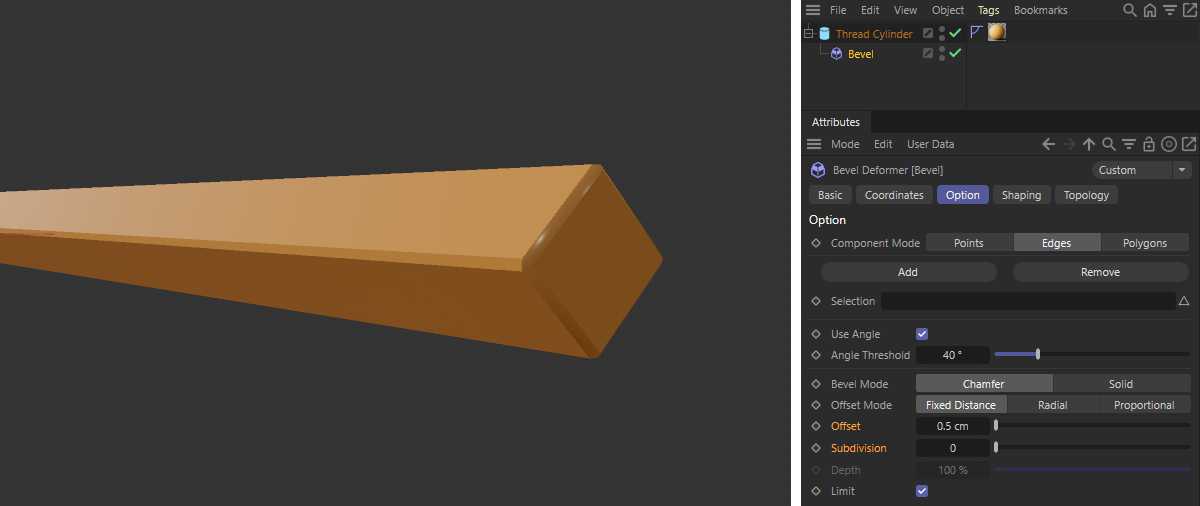
Task: Go back with the Attributes left arrow
Action: click(x=1048, y=144)
